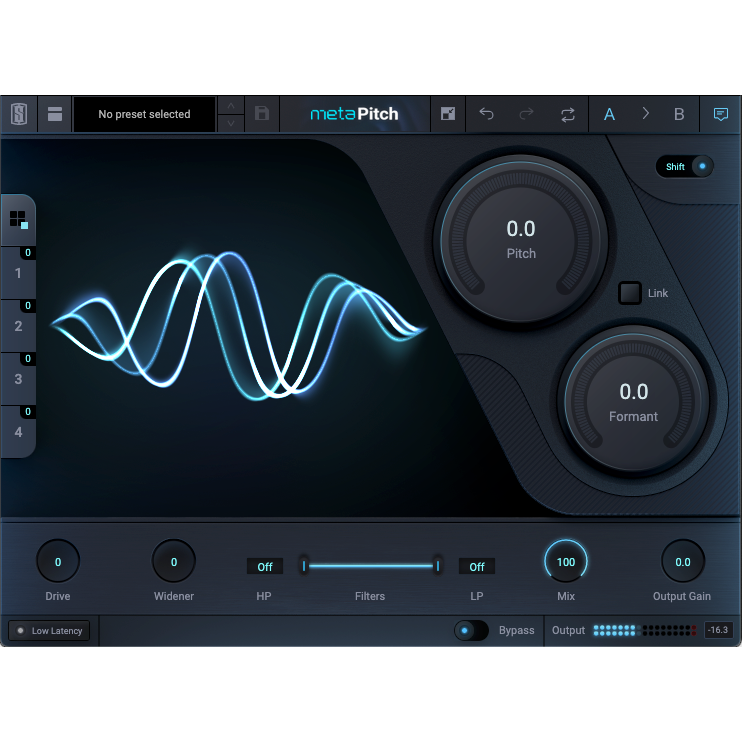Undo the last change
Screen dimensions: 742x742
tap(487, 114)
